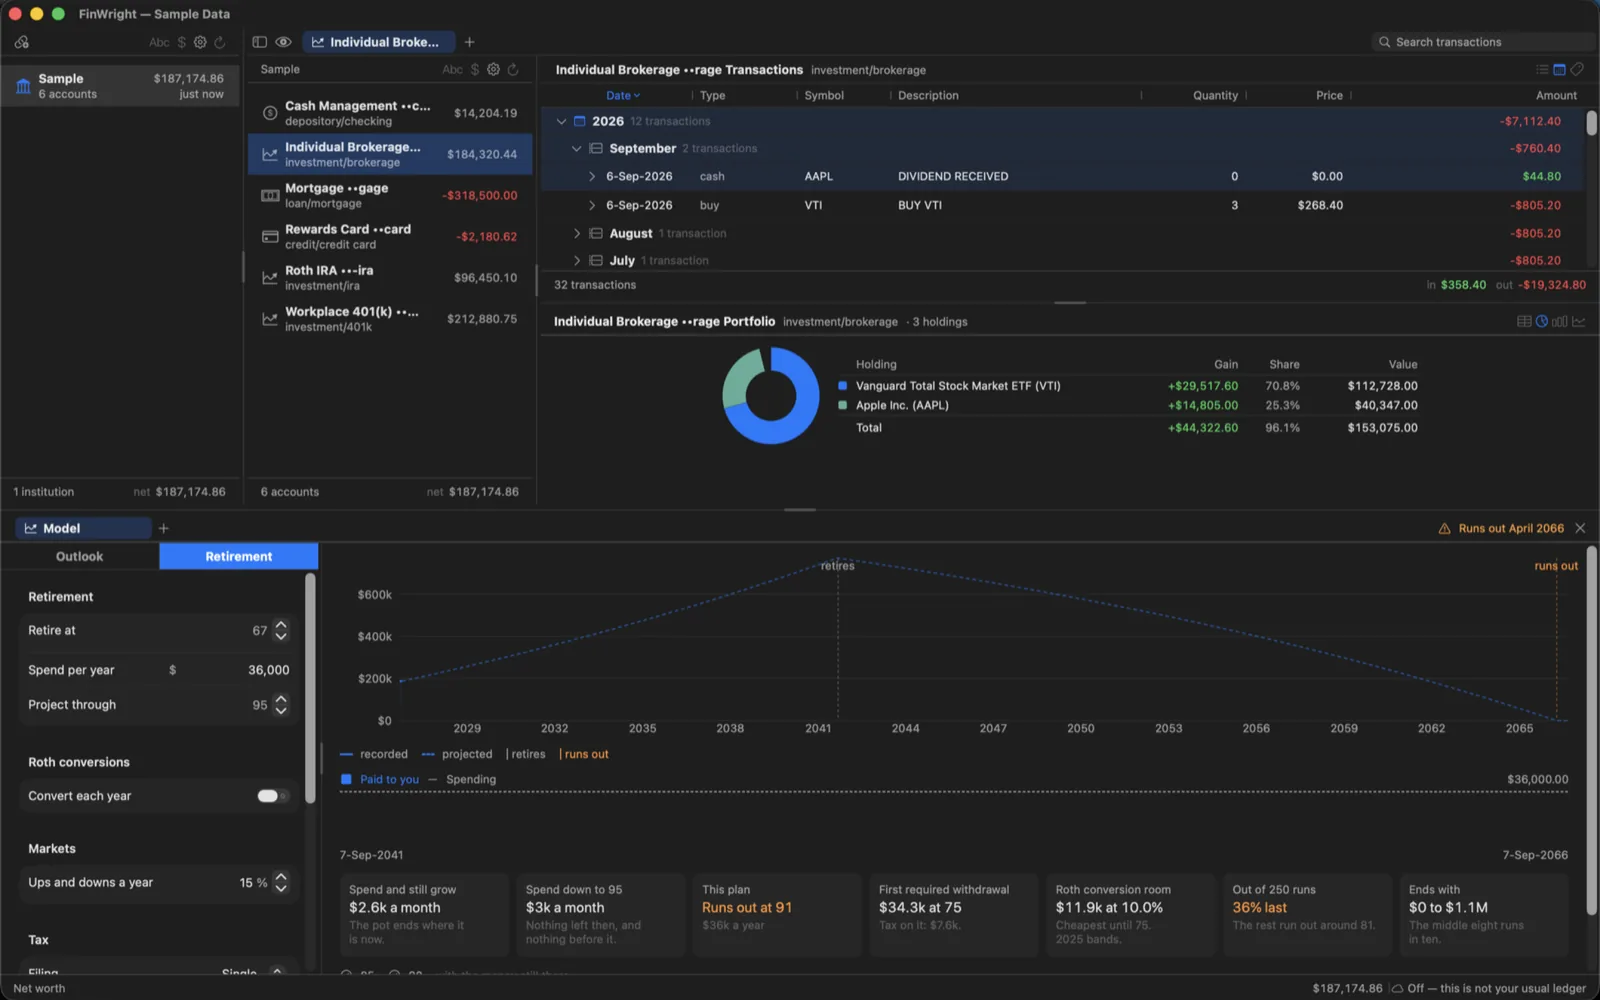Refresh the Sample accounts panel
1600x1000 pixels.
point(513,69)
